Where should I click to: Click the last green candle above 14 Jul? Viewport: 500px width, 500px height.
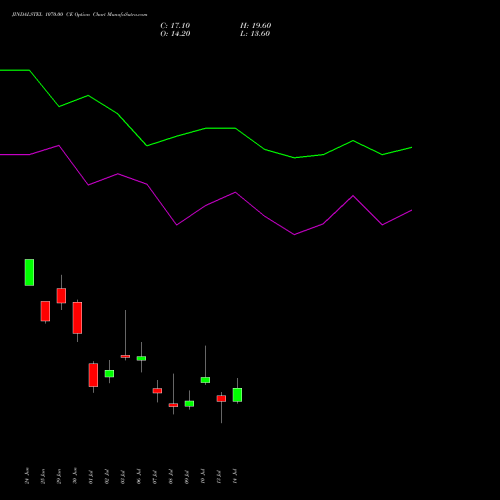(237, 395)
